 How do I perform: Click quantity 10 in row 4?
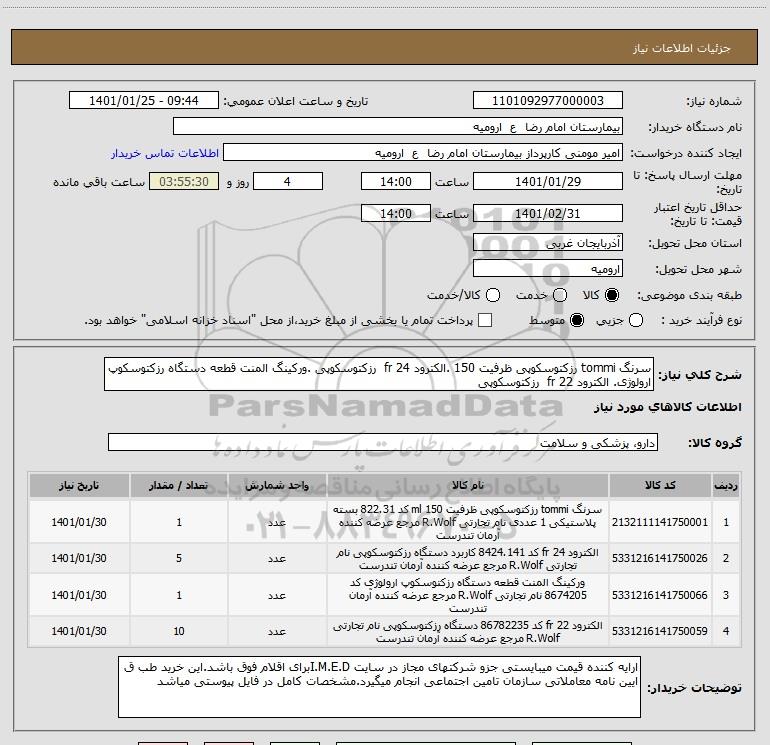(x=179, y=631)
